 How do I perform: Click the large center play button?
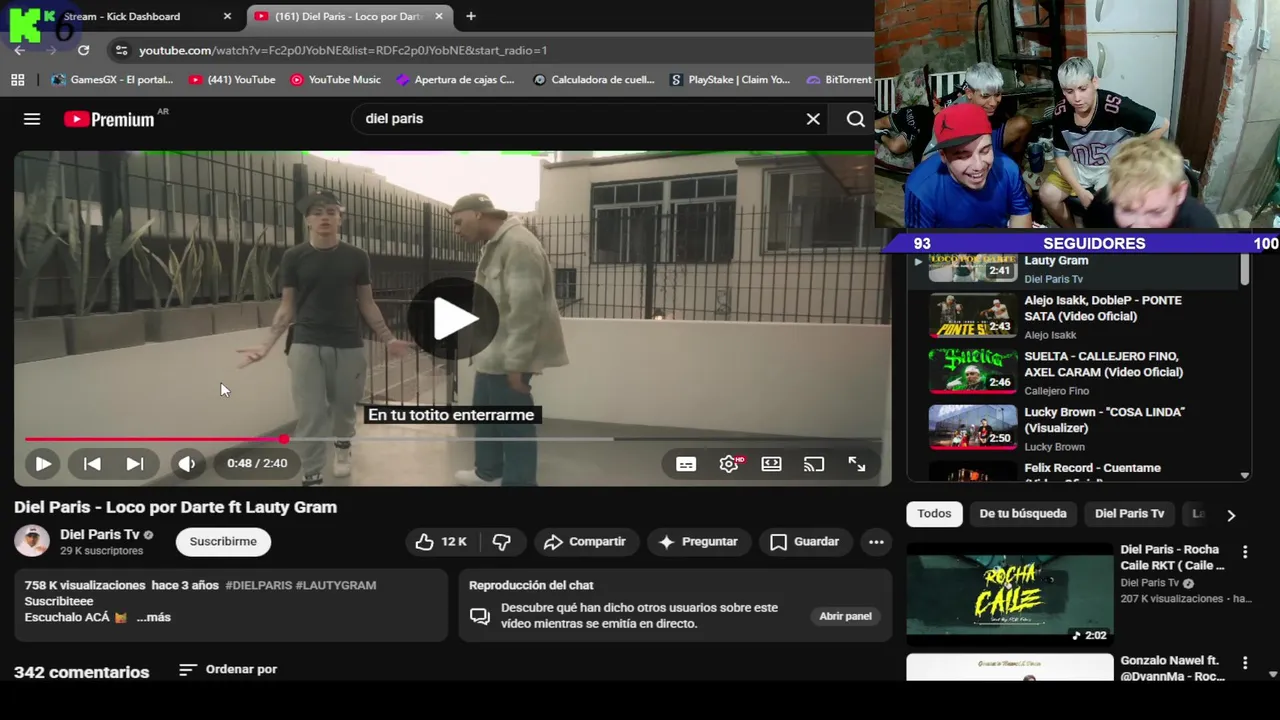pos(454,319)
